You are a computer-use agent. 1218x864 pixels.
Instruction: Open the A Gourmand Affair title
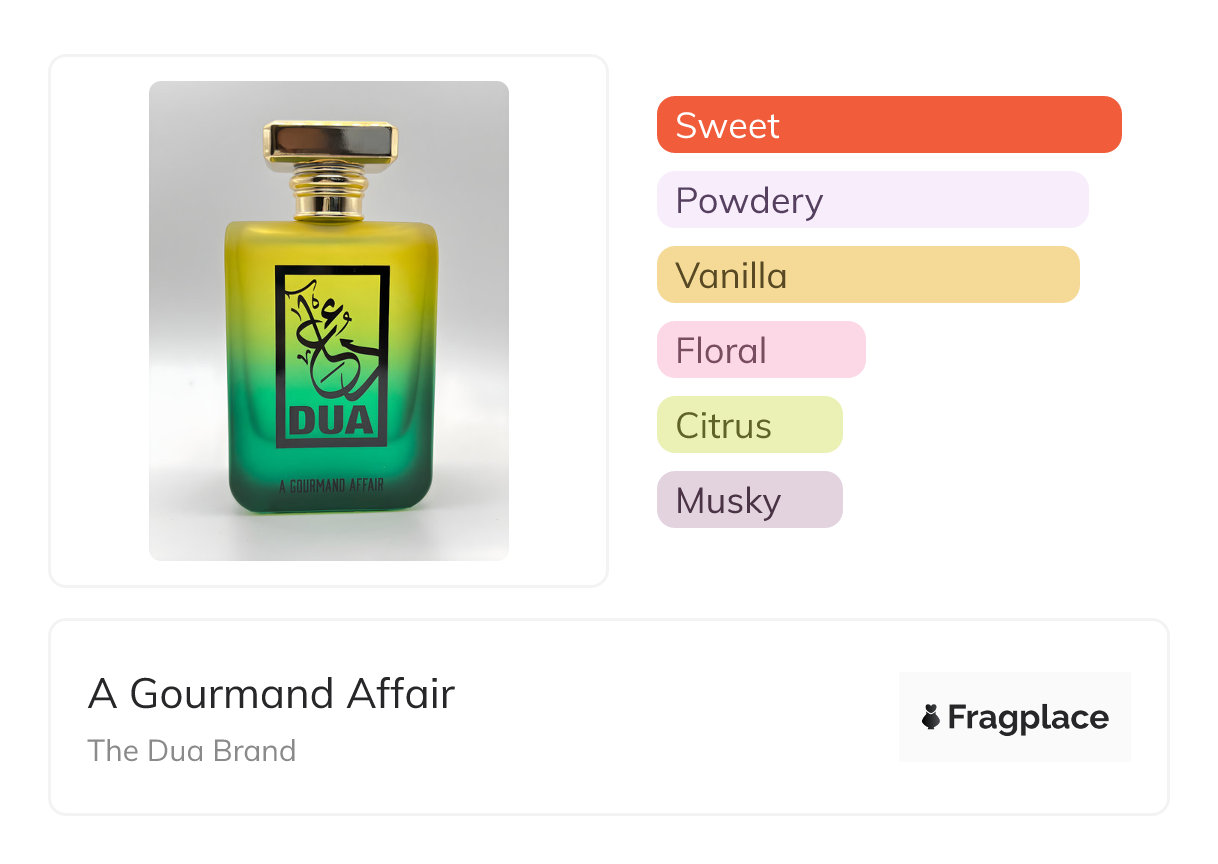(x=271, y=693)
